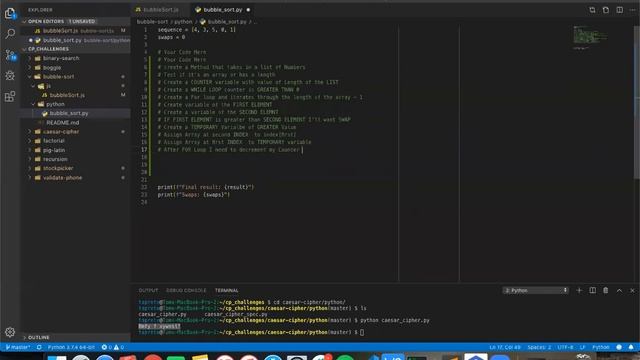
Task: Open the editor More Actions menu
Action: [x=633, y=10]
